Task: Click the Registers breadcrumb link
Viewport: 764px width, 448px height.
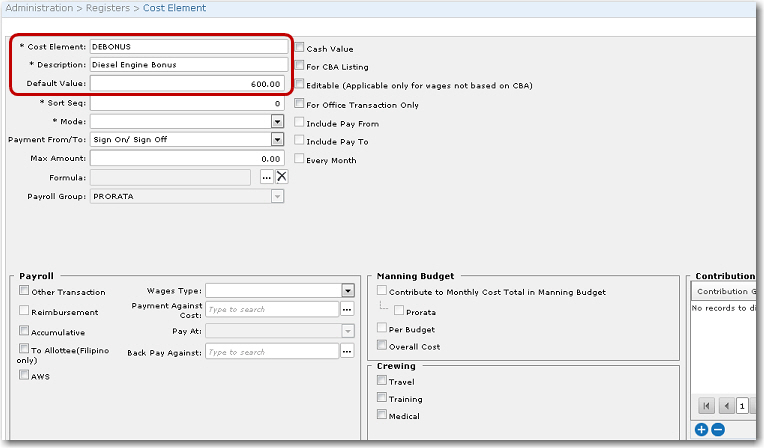Action: coord(109,8)
